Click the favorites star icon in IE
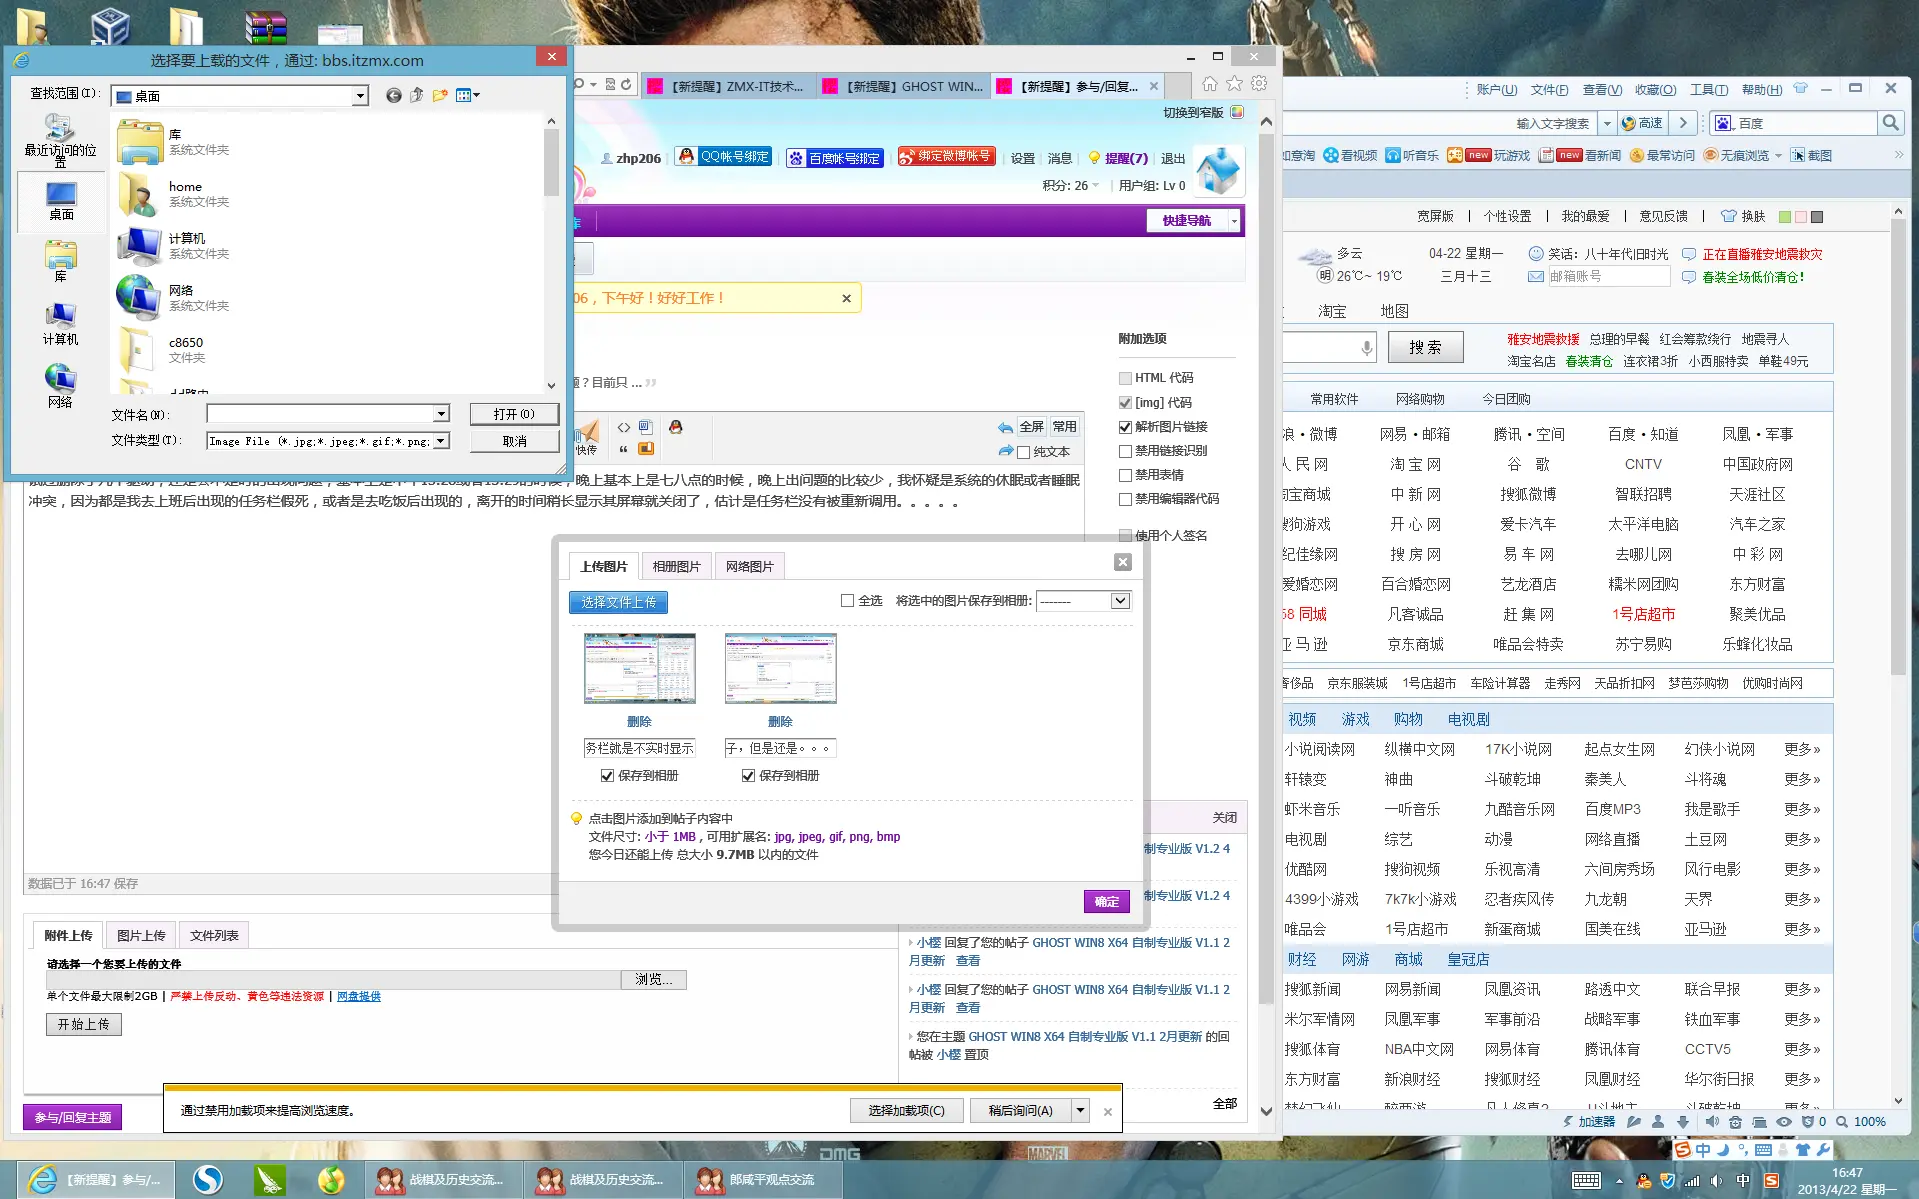This screenshot has width=1919, height=1199. pos(1235,84)
